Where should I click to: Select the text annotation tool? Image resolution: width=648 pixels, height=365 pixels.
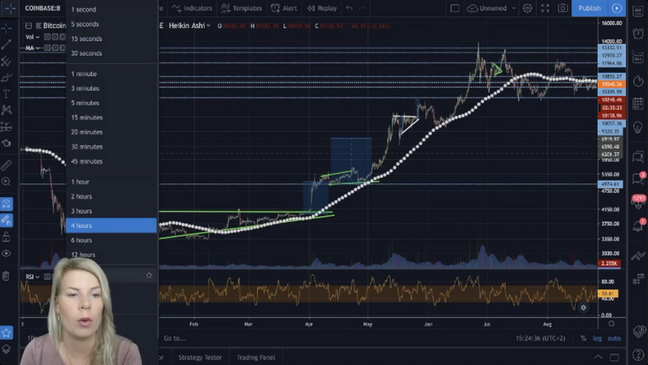[6, 94]
